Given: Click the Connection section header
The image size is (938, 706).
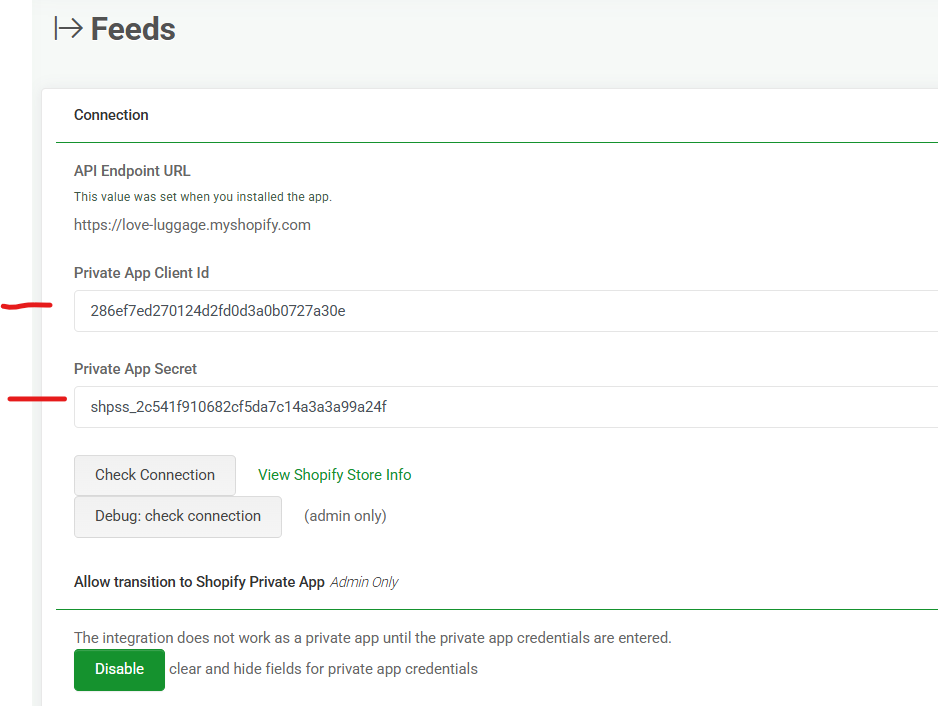Looking at the screenshot, I should tap(111, 115).
